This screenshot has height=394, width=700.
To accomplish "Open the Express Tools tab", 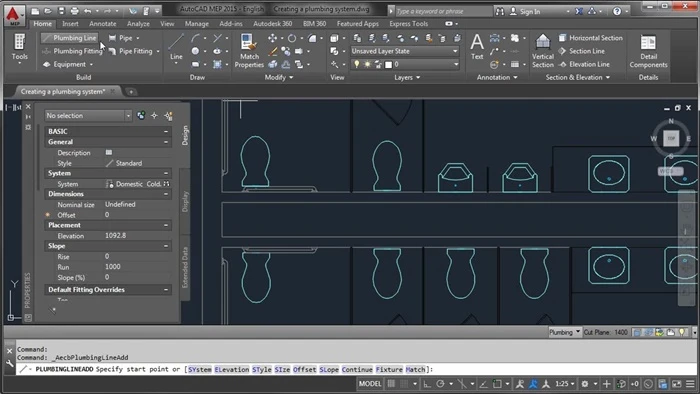I will 408,24.
